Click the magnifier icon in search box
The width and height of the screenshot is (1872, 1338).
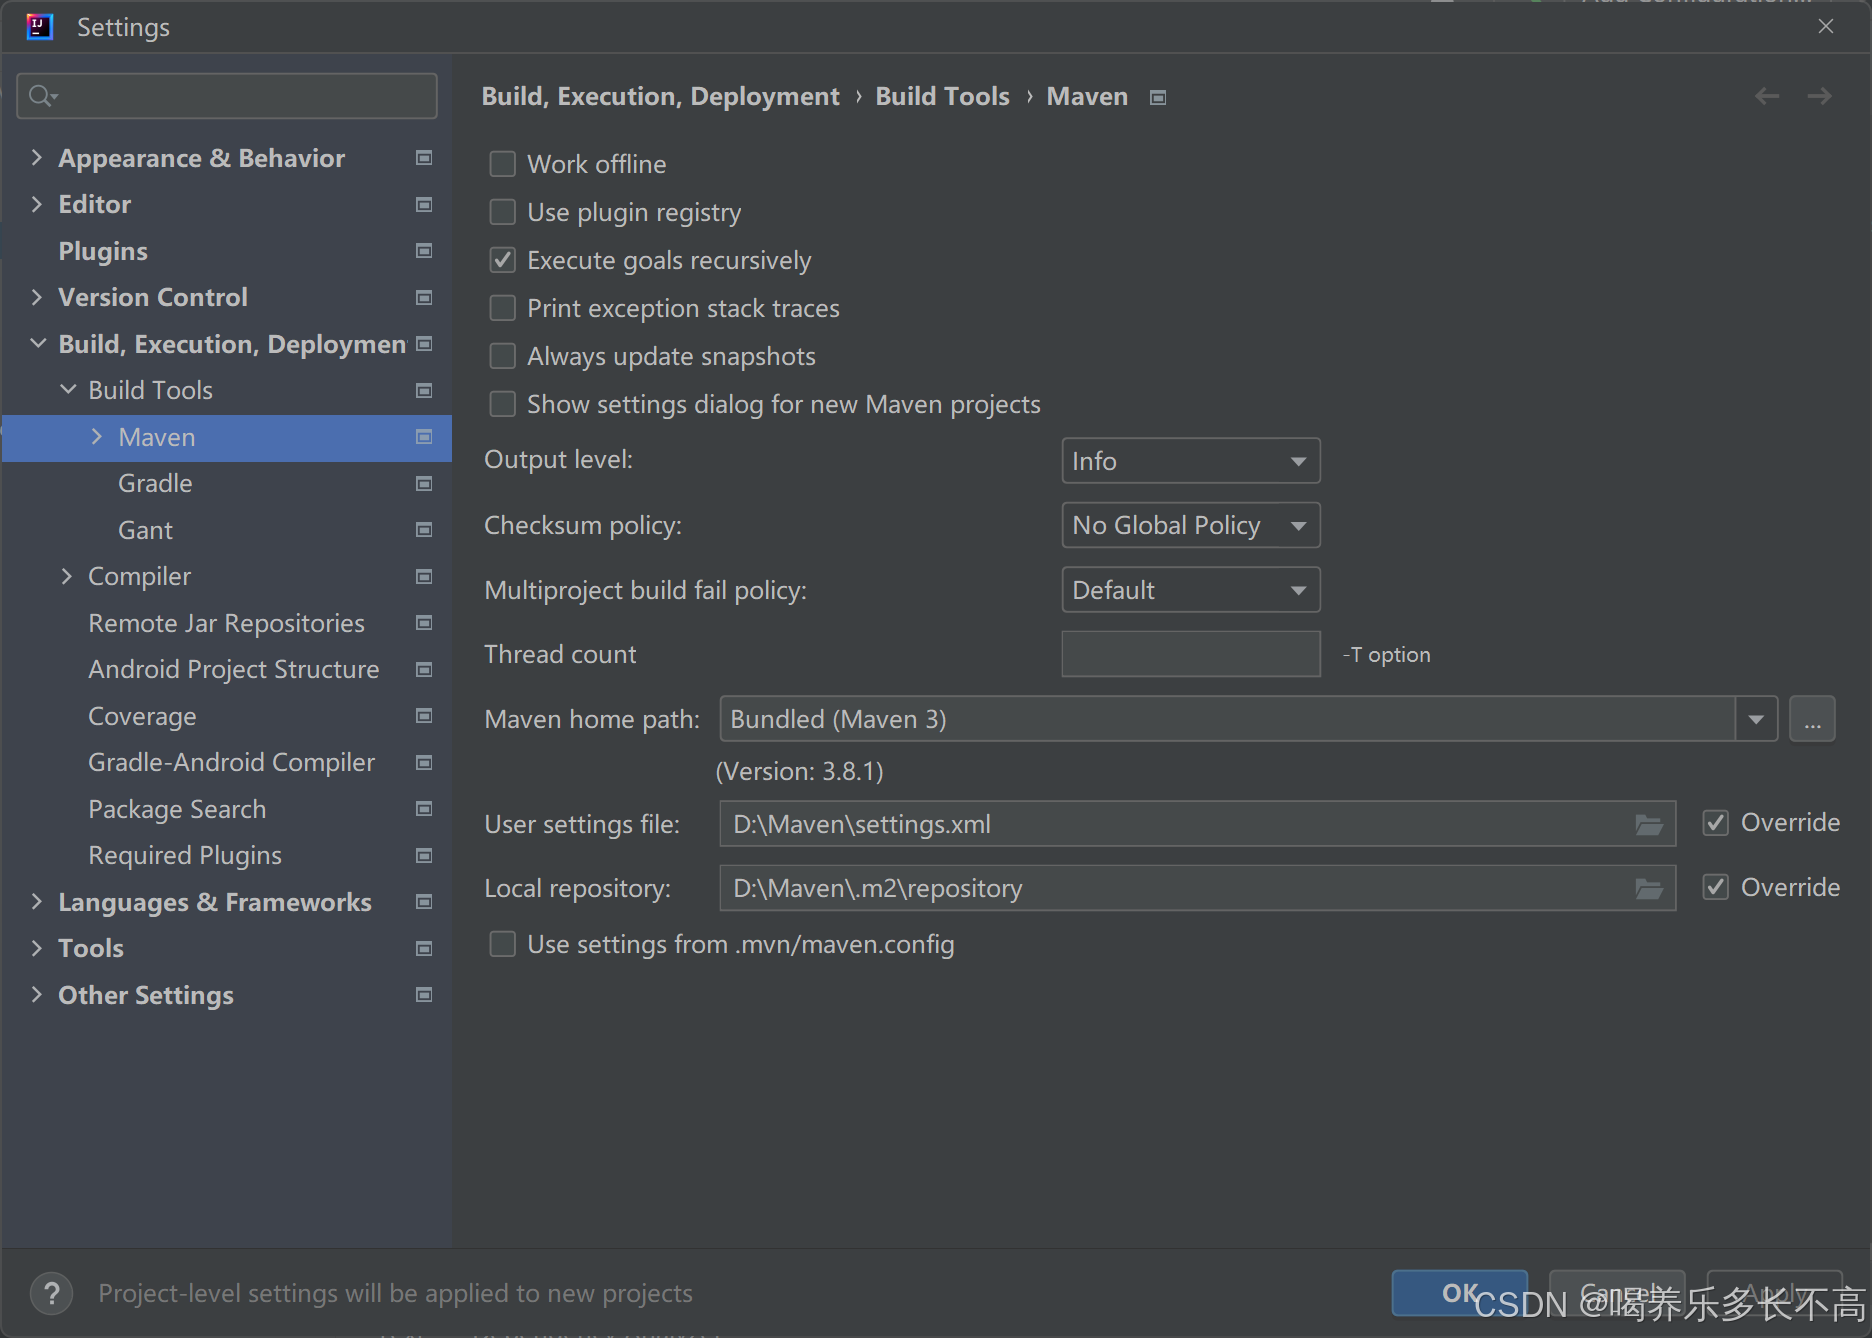[x=42, y=96]
